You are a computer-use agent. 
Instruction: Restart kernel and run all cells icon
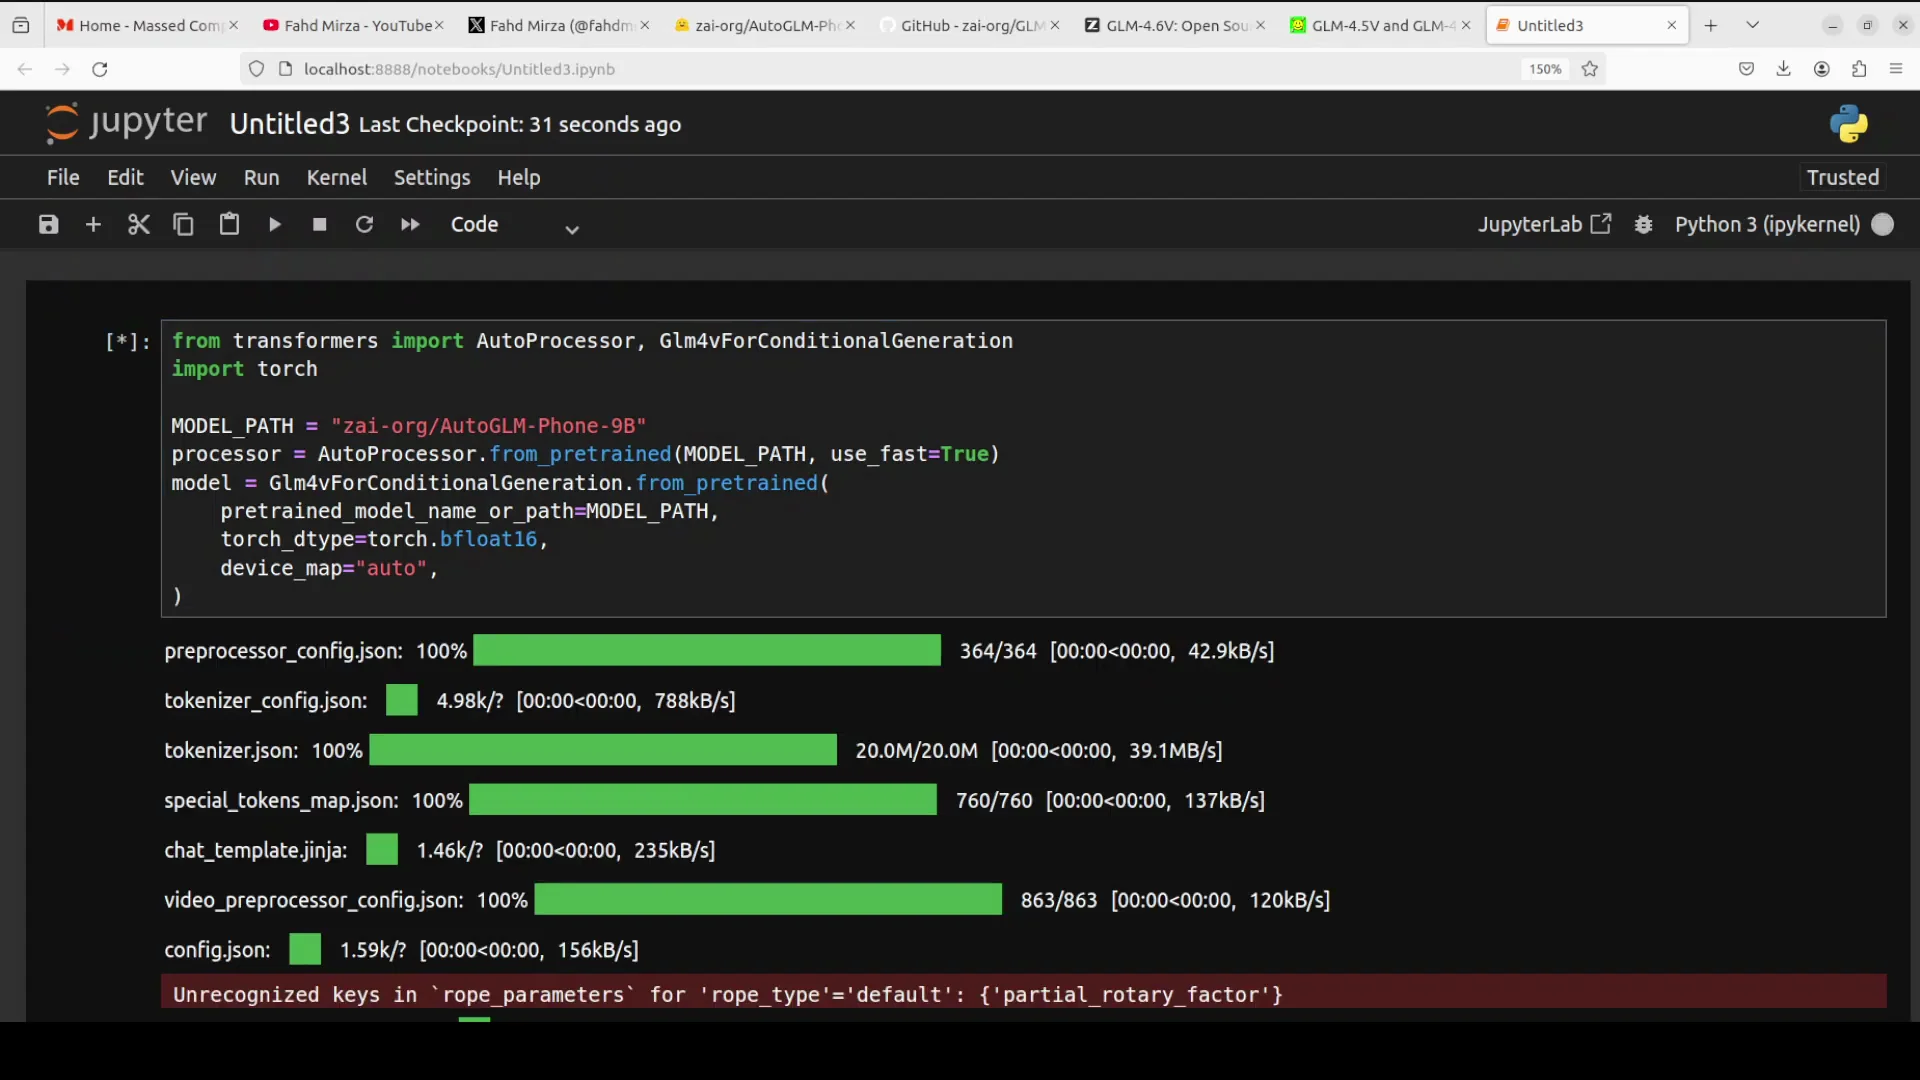click(x=410, y=224)
